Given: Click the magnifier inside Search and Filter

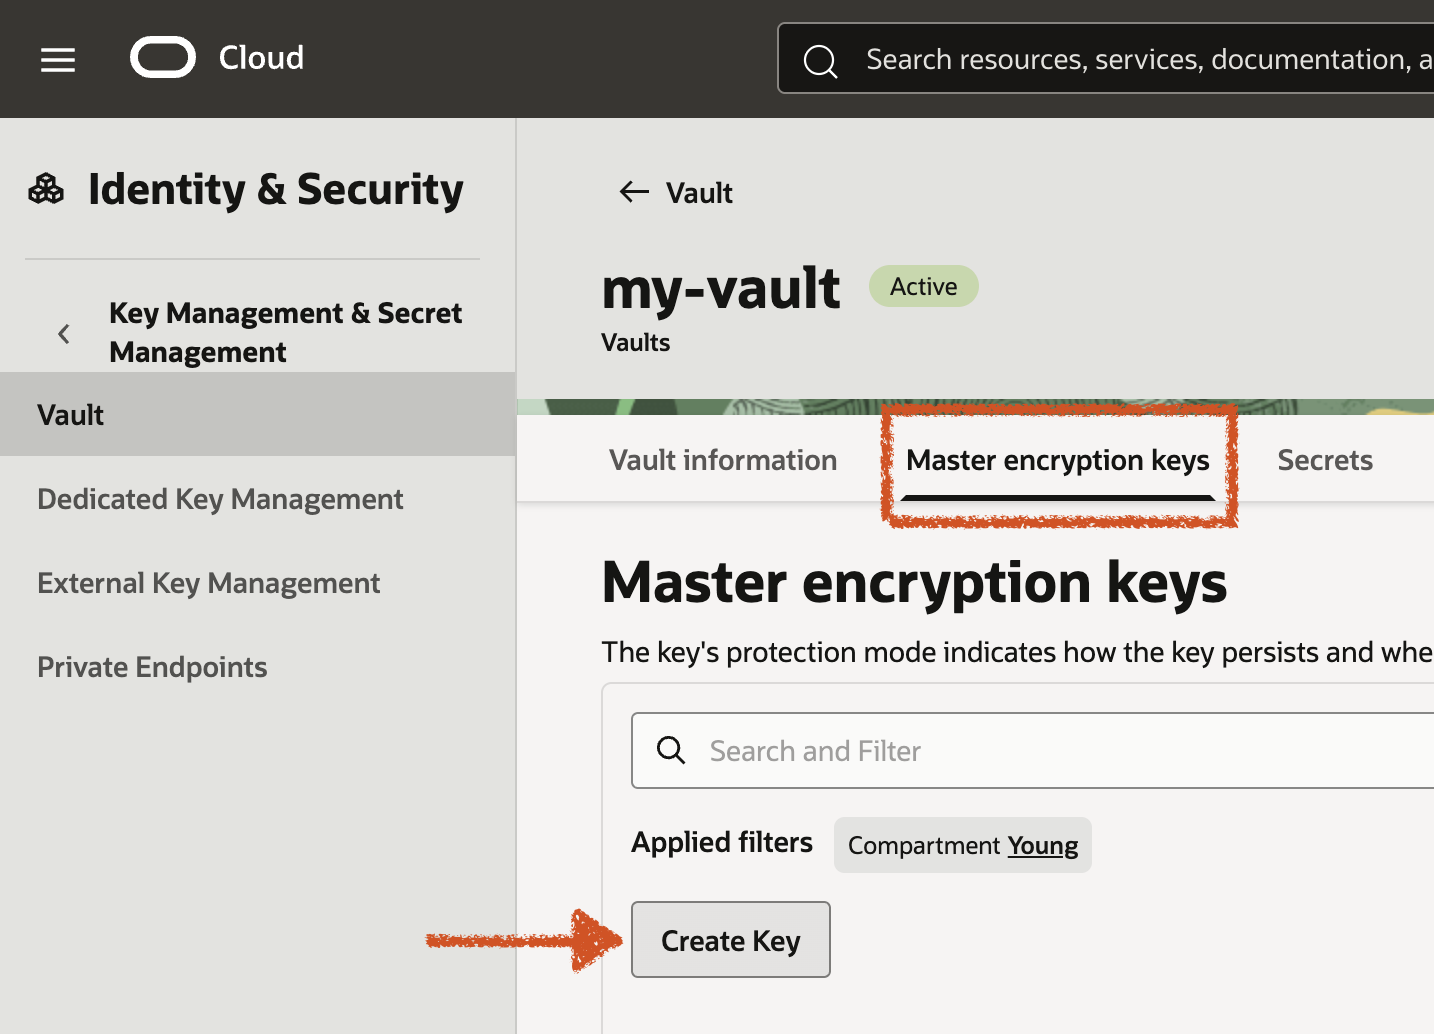Looking at the screenshot, I should point(670,750).
